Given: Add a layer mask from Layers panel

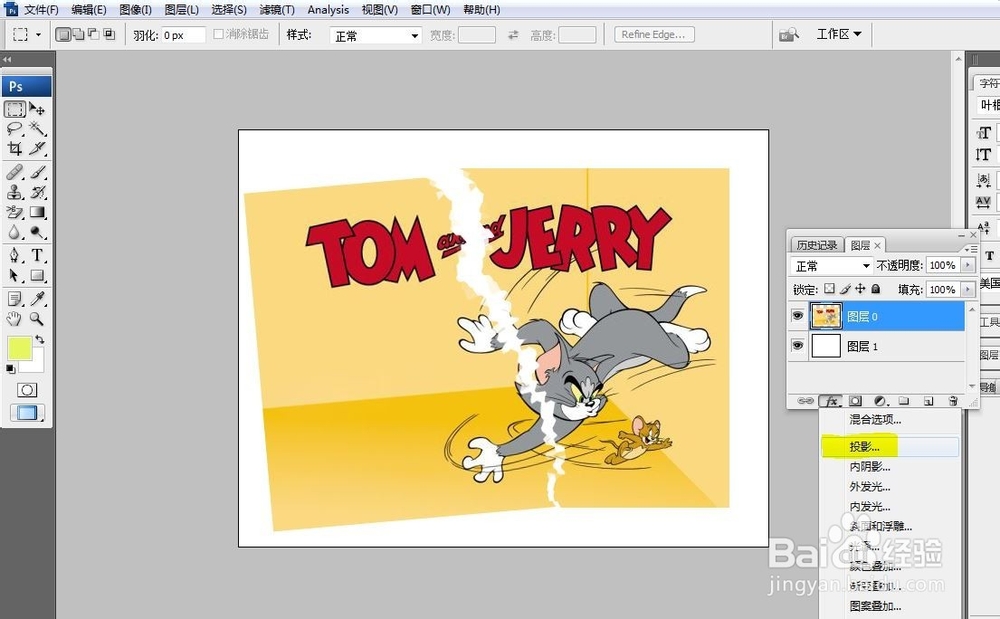Looking at the screenshot, I should click(x=855, y=401).
